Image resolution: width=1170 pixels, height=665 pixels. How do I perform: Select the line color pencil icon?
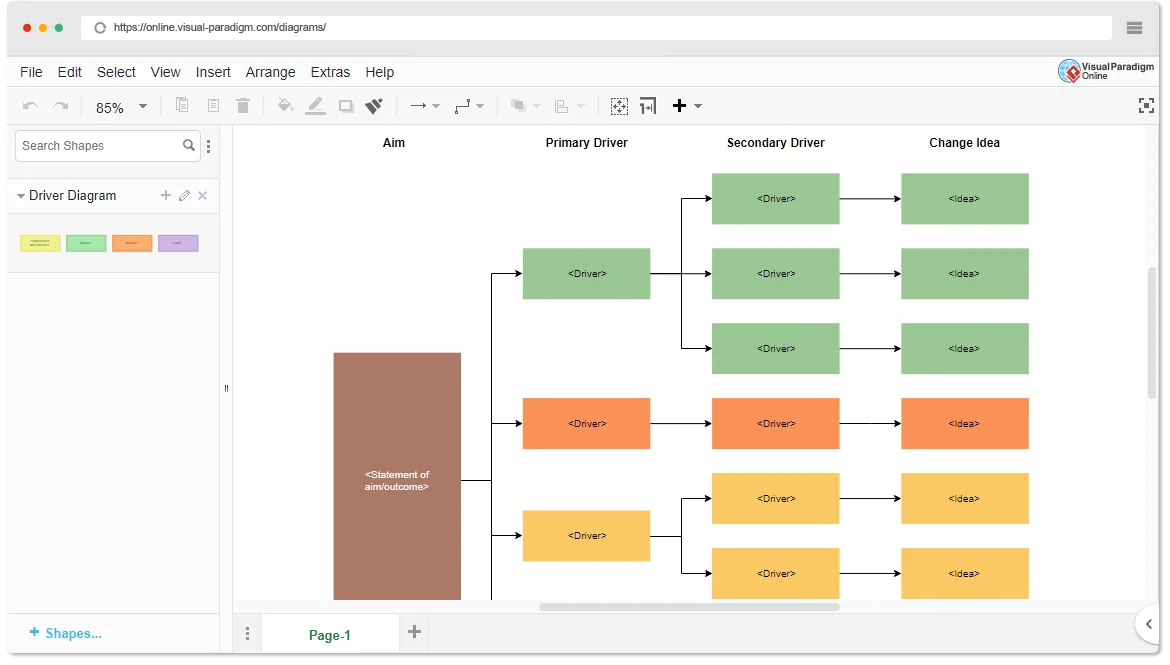[316, 105]
